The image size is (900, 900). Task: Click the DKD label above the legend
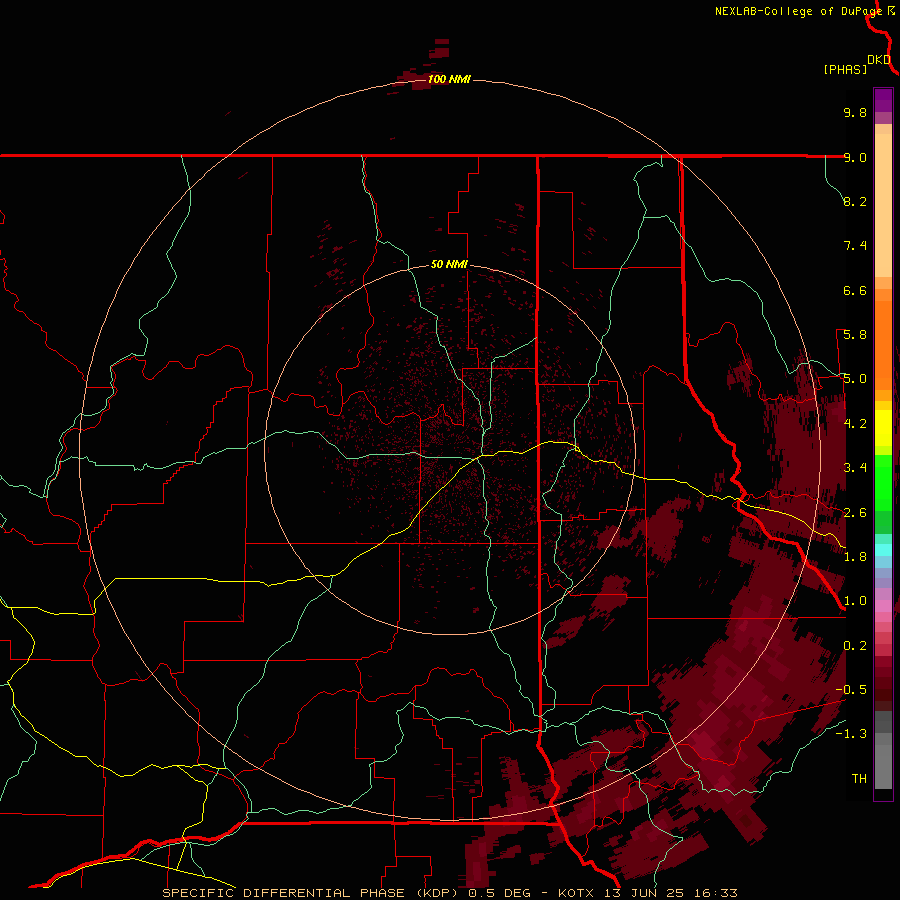pyautogui.click(x=879, y=59)
